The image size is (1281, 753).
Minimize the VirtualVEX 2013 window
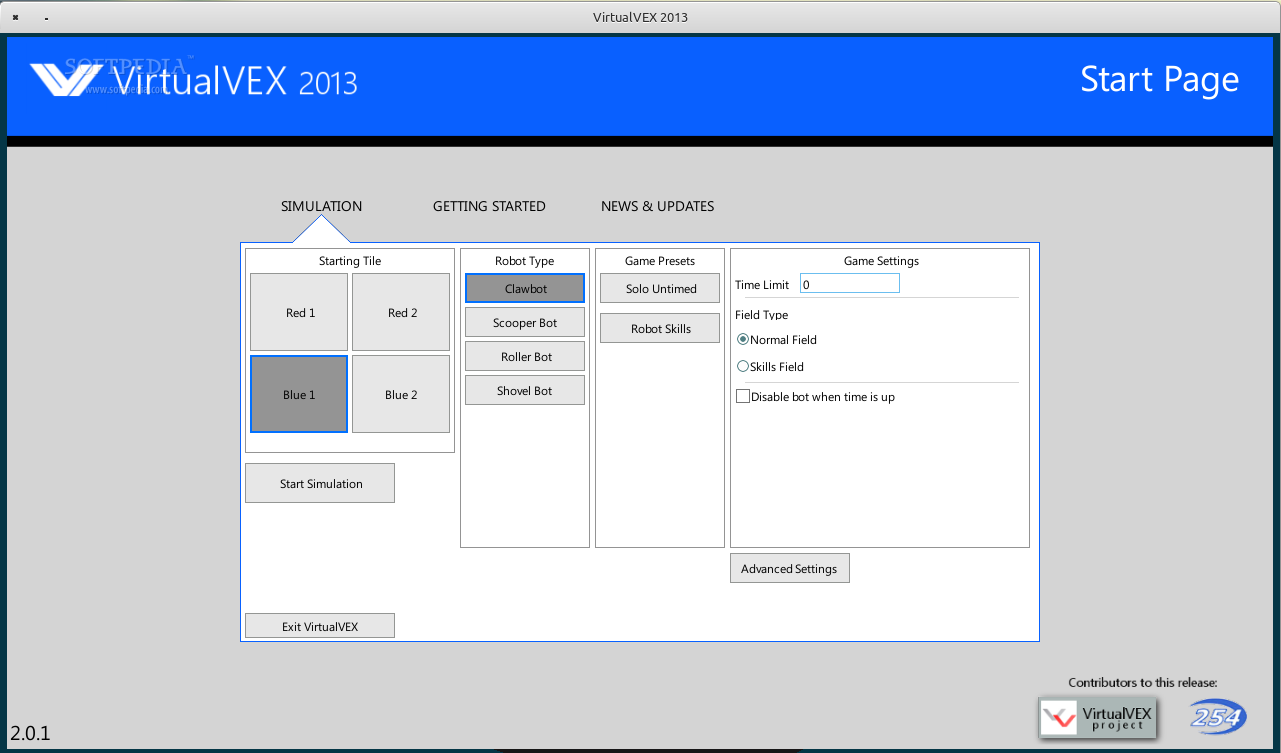(47, 17)
